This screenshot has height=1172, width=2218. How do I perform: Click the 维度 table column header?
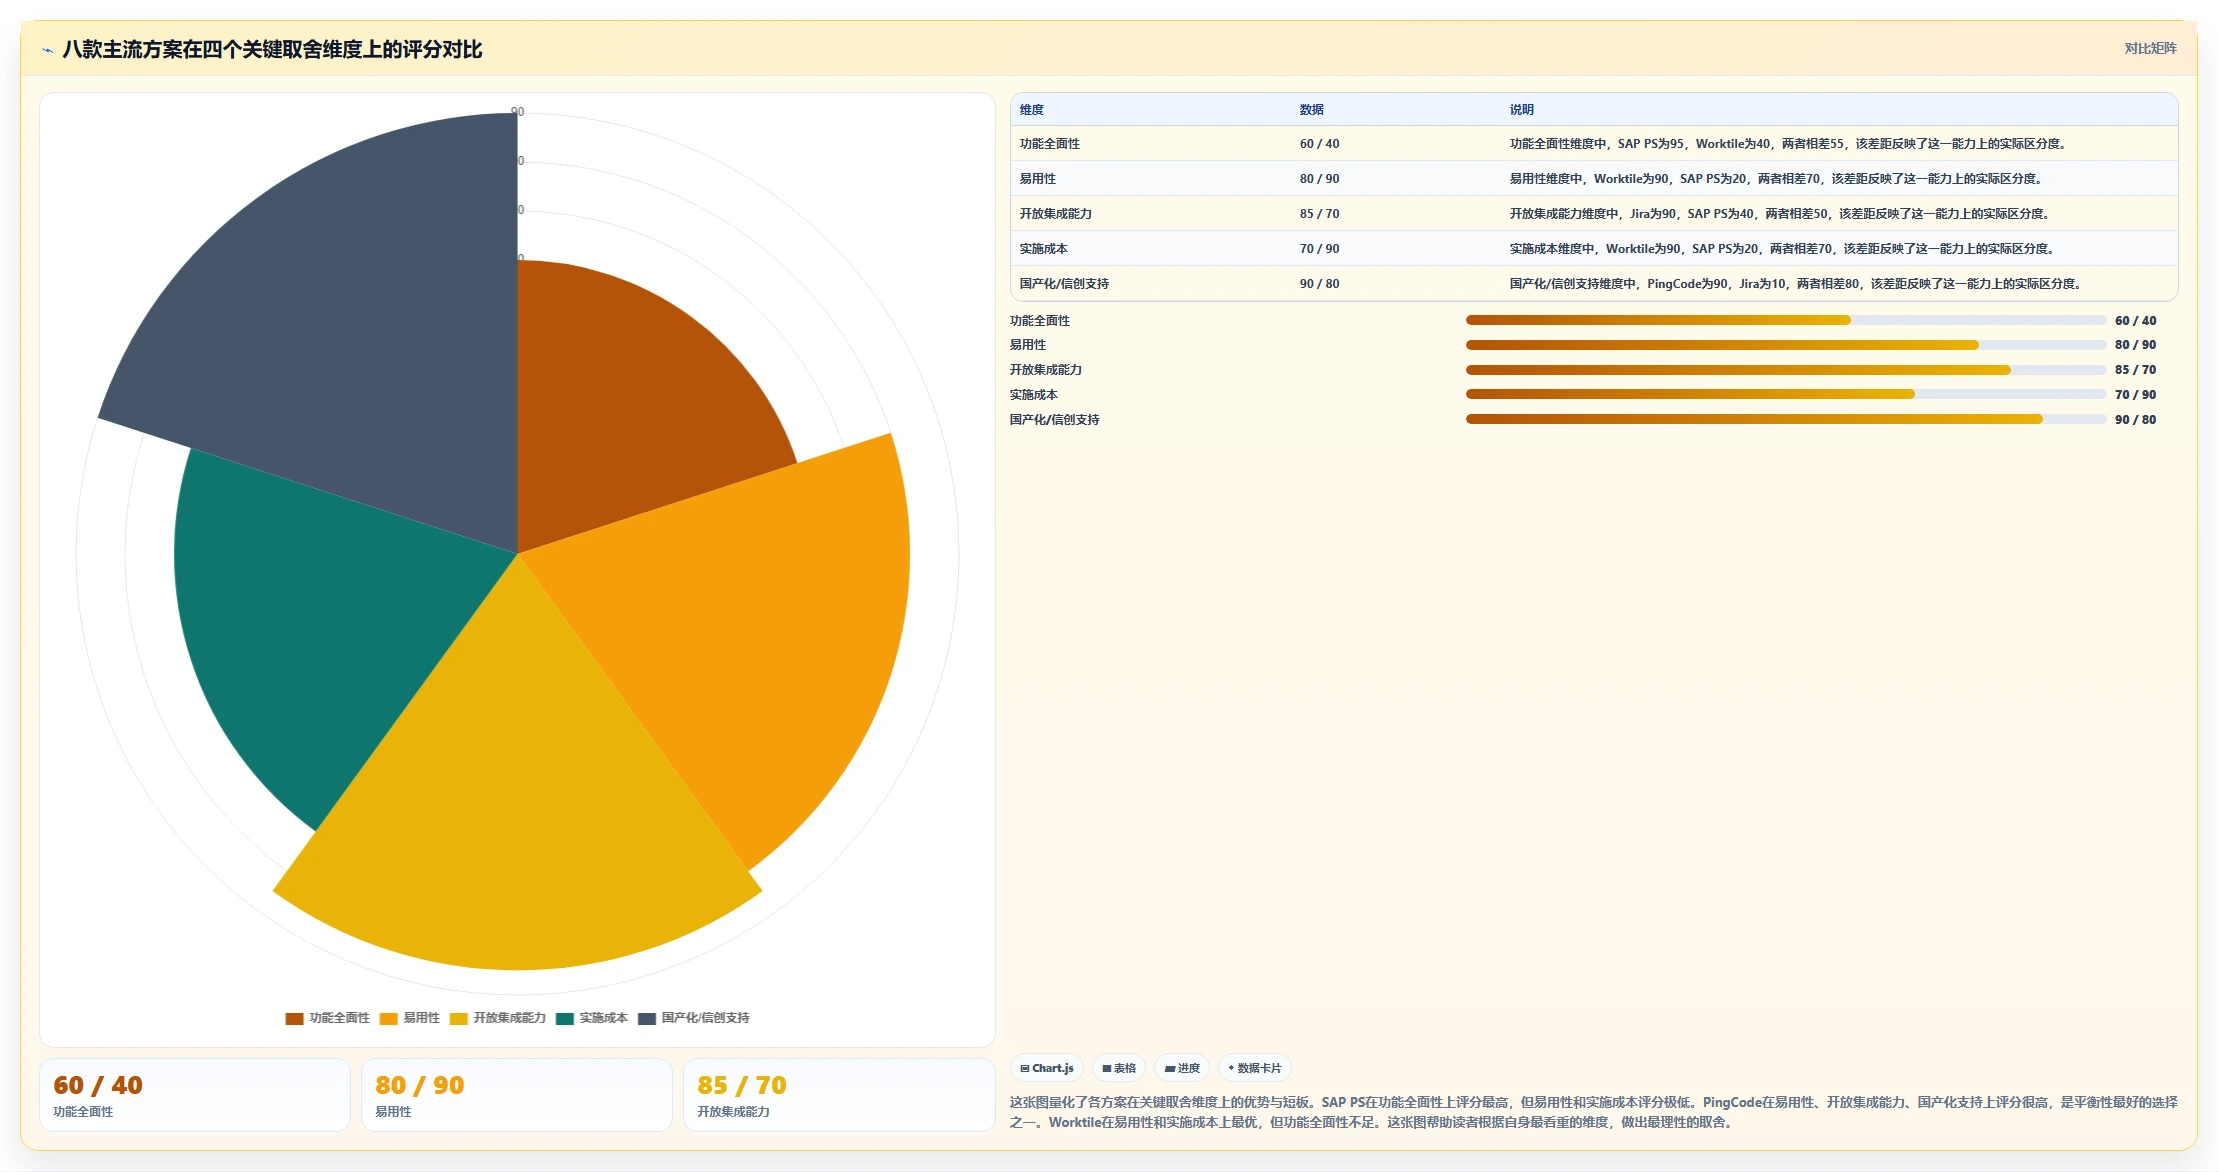coord(1032,110)
